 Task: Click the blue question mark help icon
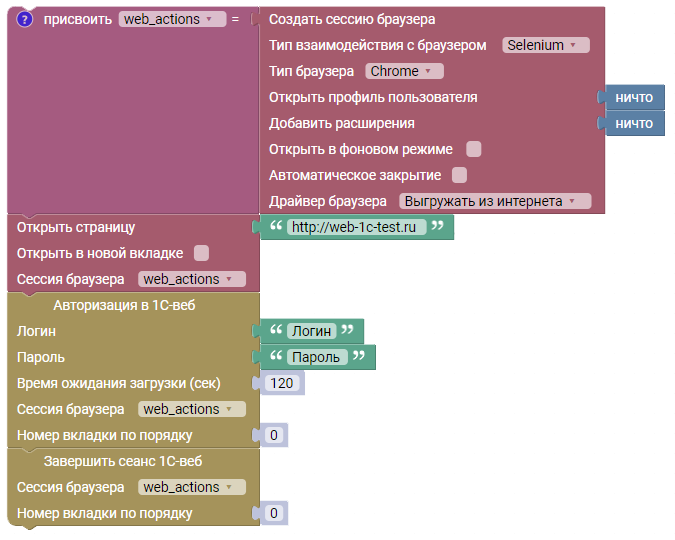[25, 20]
